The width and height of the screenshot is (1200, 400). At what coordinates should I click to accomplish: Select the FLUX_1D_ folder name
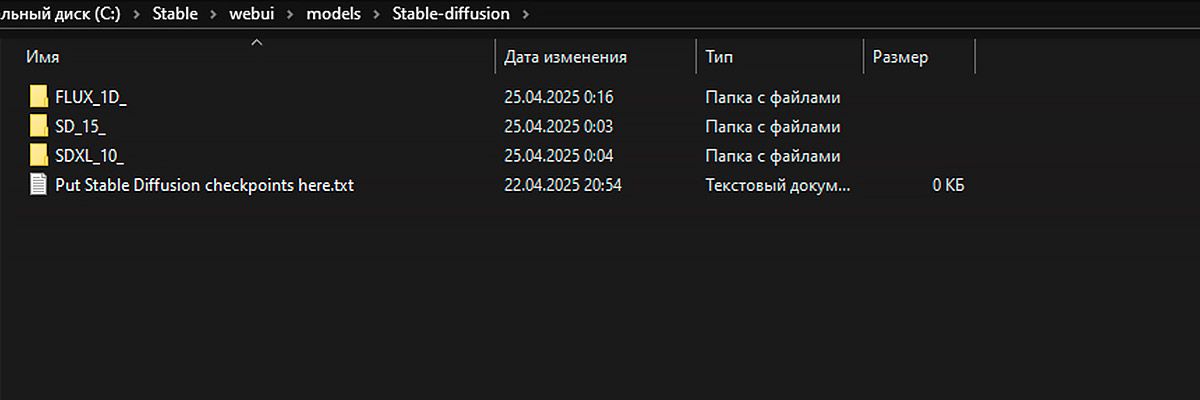tap(91, 97)
